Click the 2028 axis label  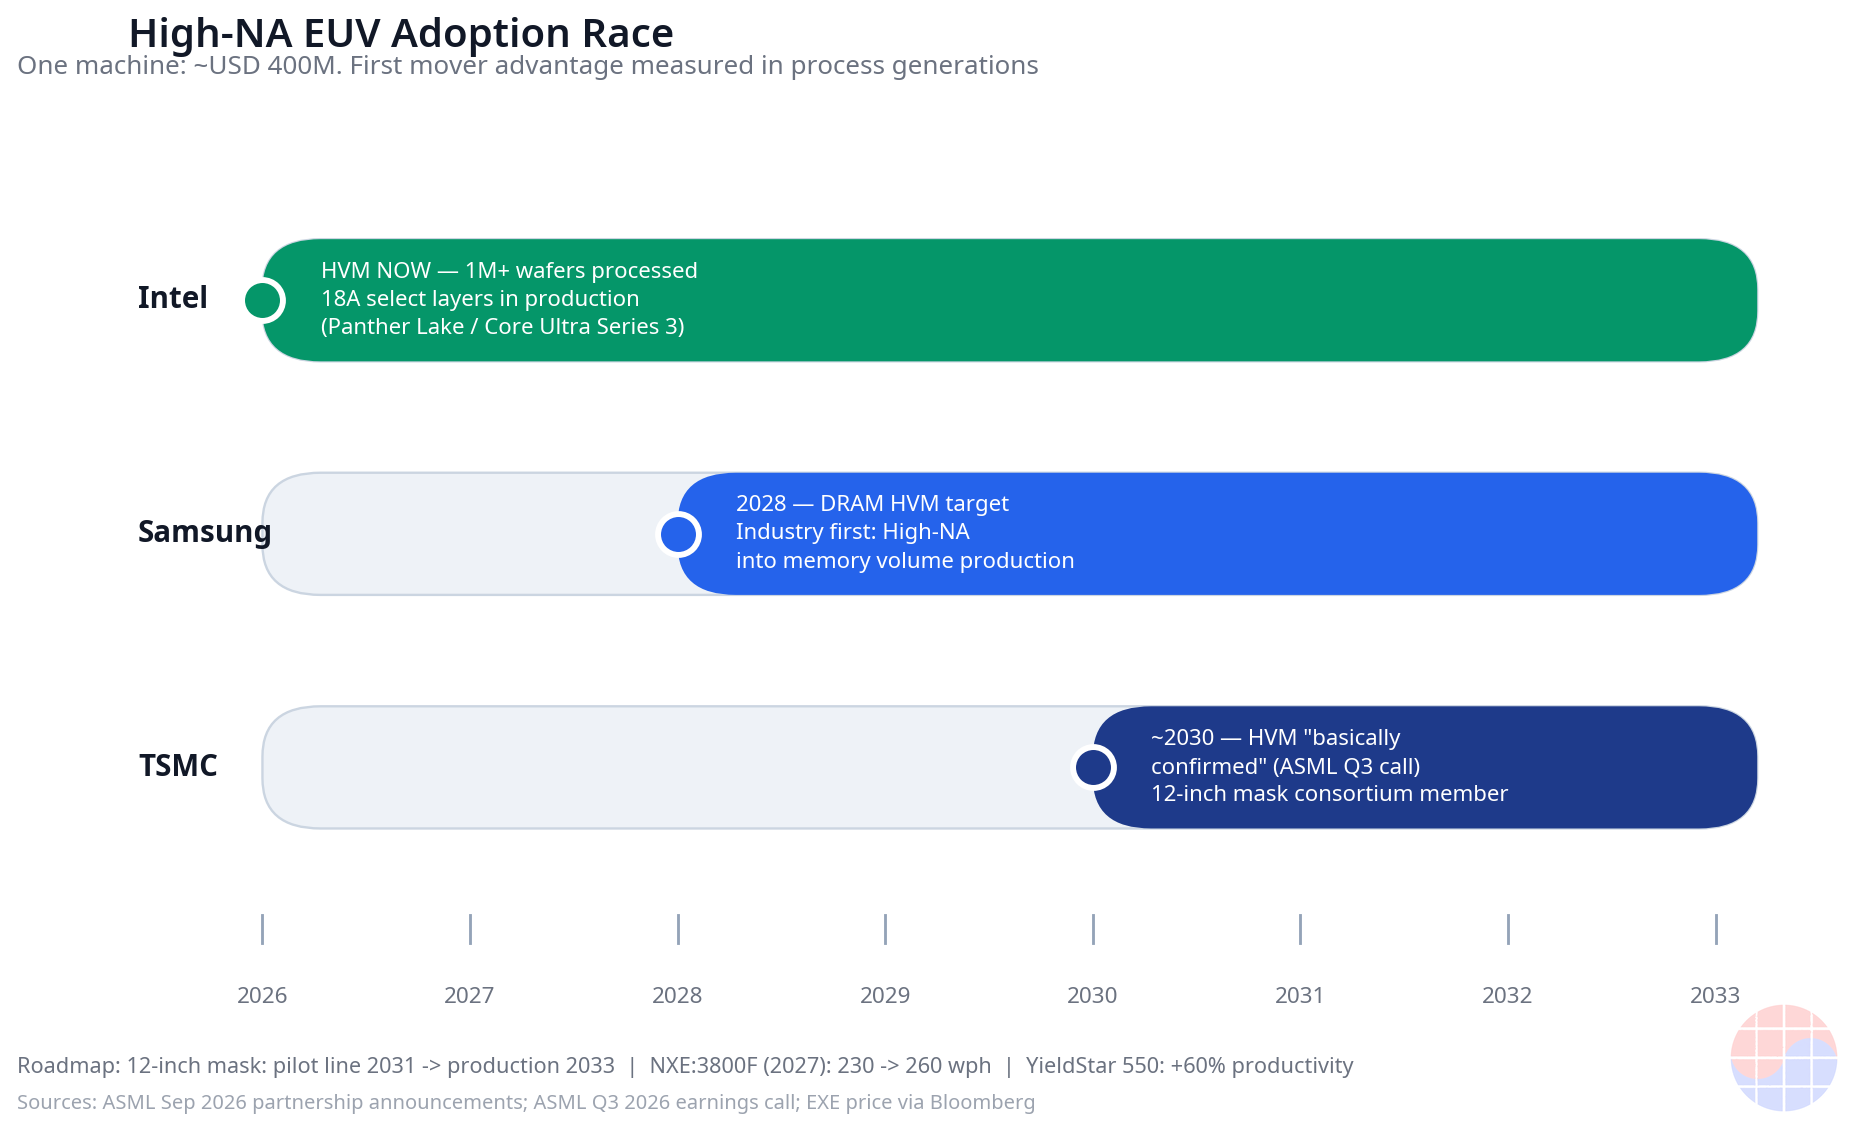677,996
